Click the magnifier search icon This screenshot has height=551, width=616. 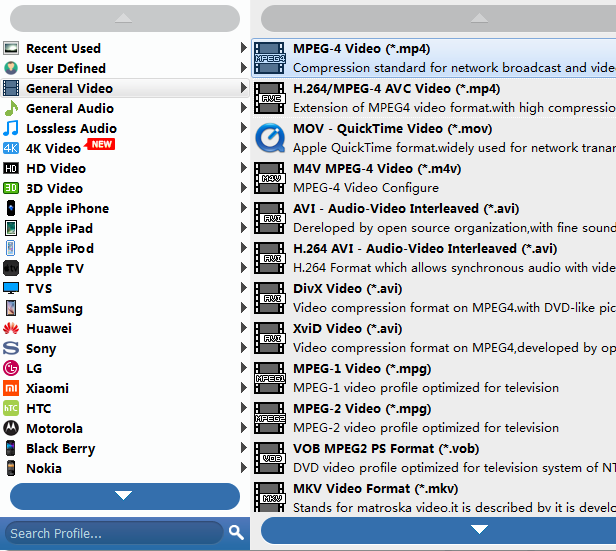point(236,532)
